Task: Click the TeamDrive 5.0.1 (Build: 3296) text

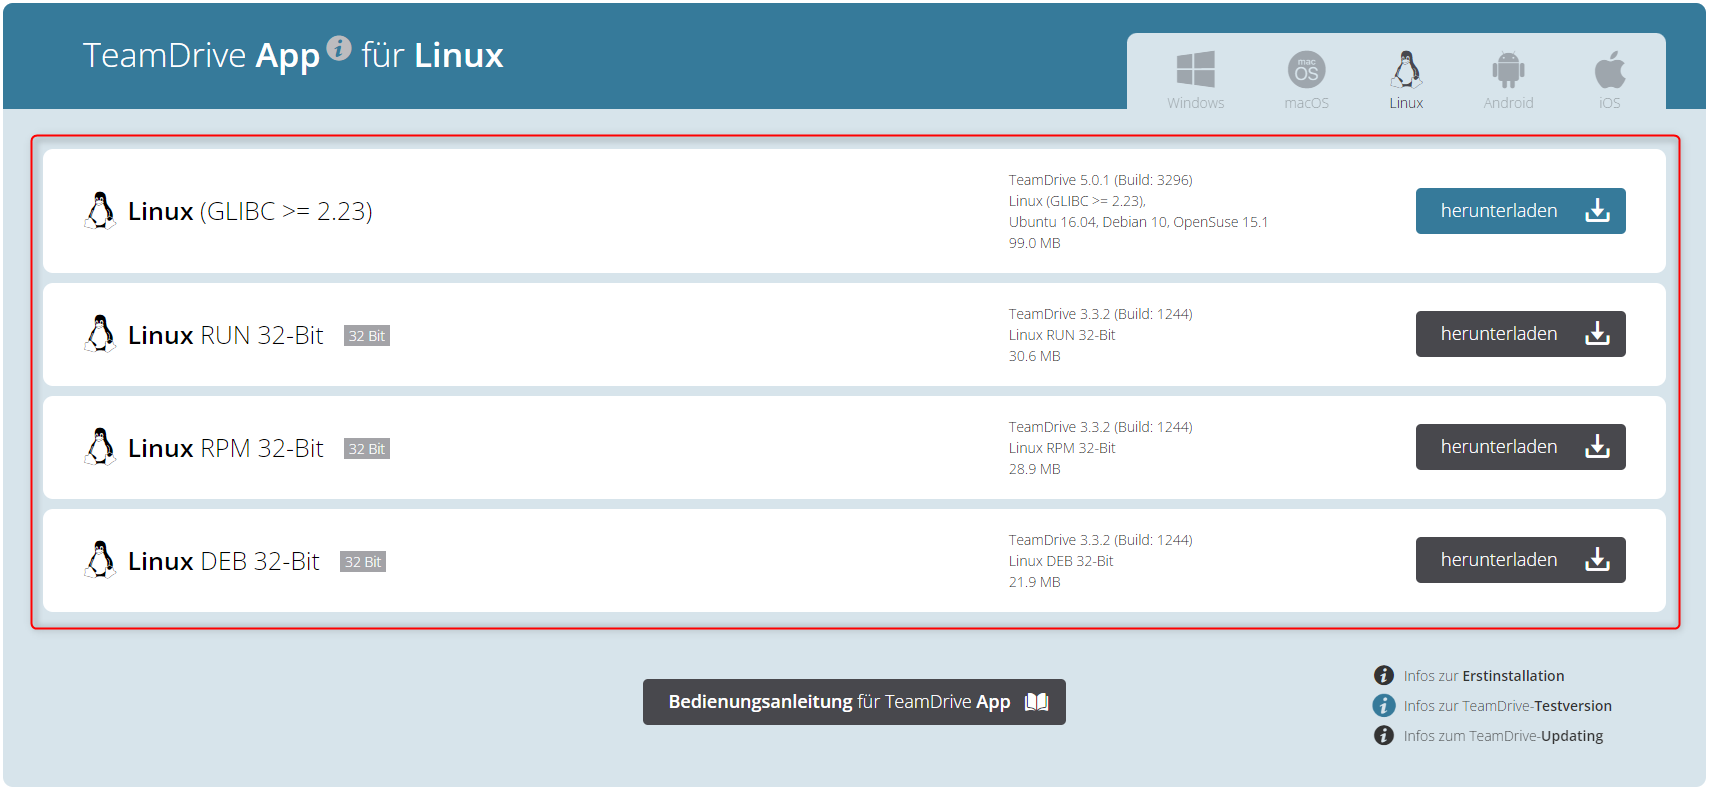Action: coord(1100,180)
